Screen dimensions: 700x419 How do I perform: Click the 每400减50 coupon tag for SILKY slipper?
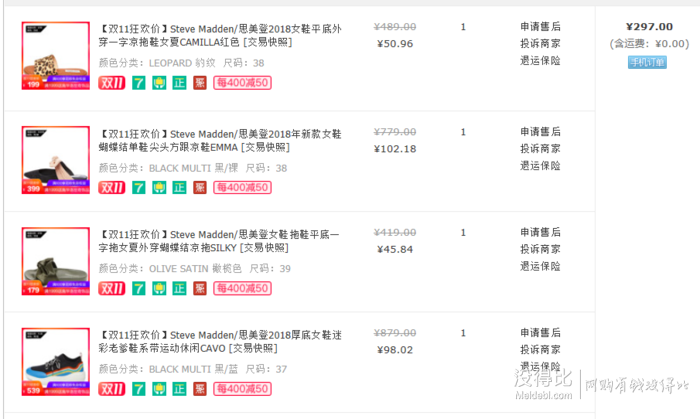242,288
